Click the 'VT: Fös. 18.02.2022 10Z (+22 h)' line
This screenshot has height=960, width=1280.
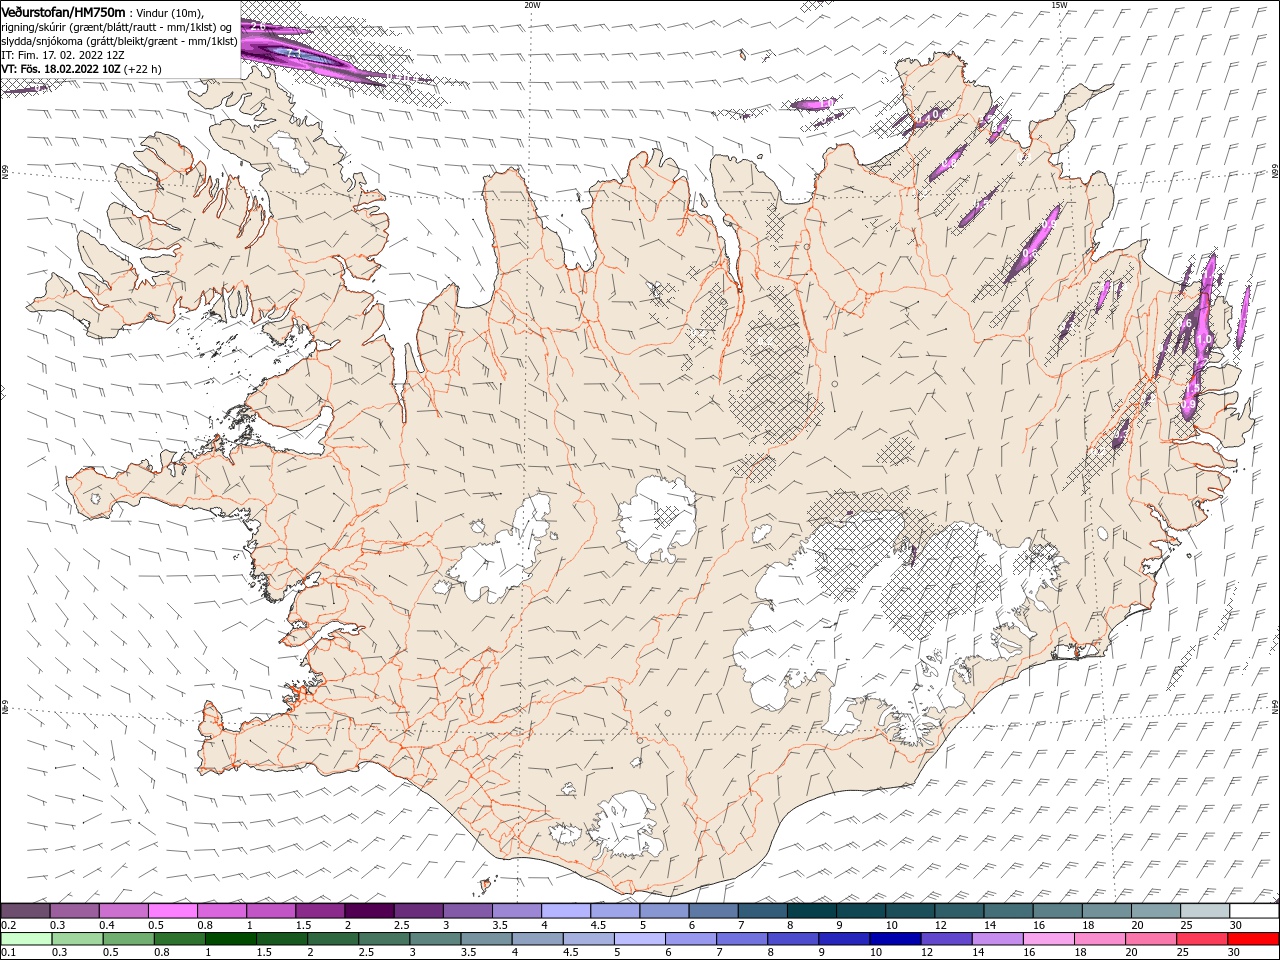tap(82, 69)
